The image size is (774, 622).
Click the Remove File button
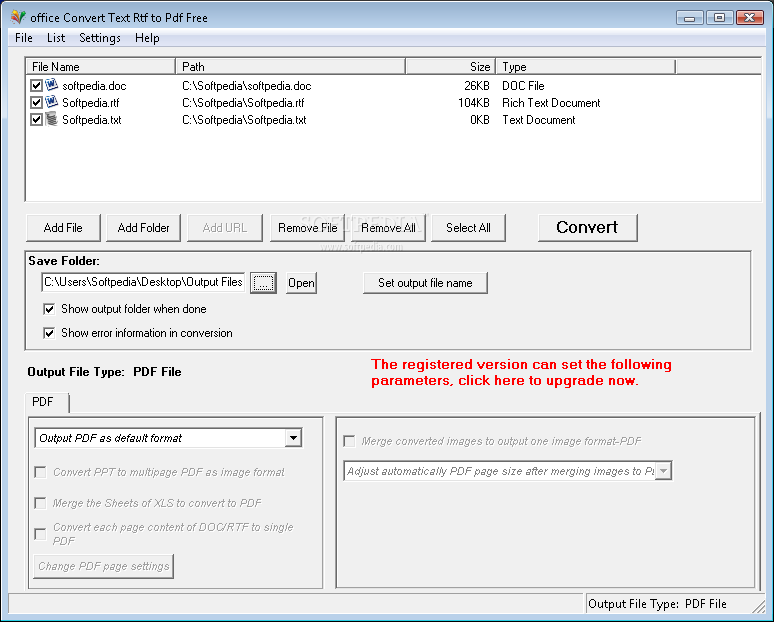[x=307, y=228]
